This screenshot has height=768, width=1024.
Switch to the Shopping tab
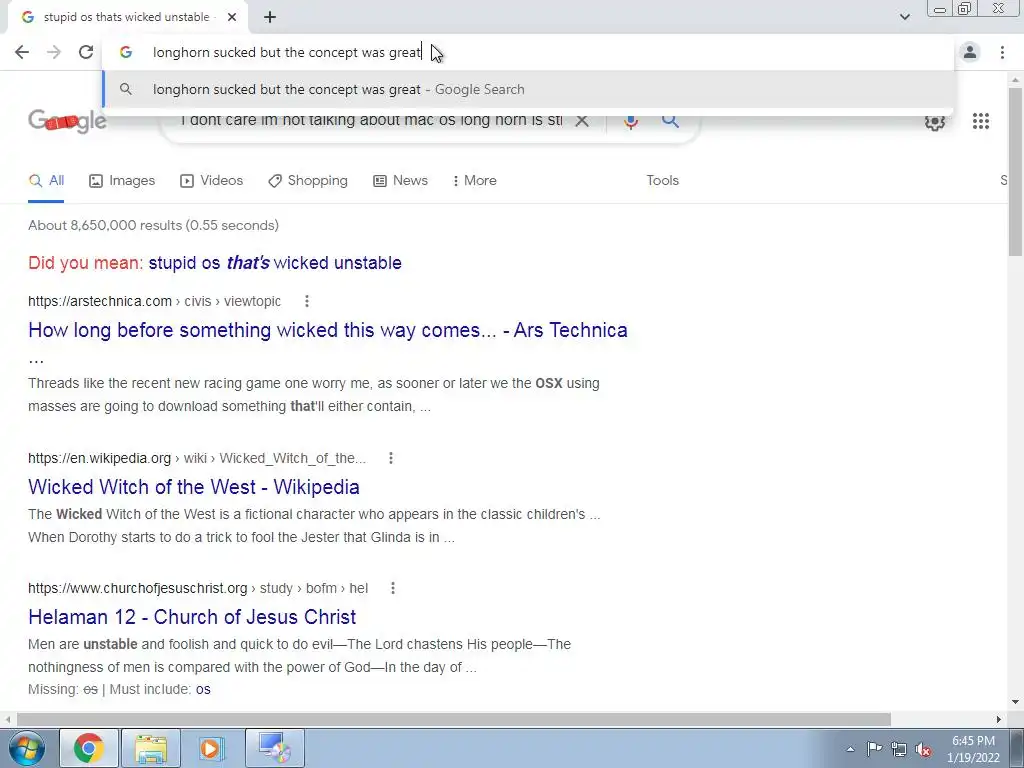pos(308,181)
